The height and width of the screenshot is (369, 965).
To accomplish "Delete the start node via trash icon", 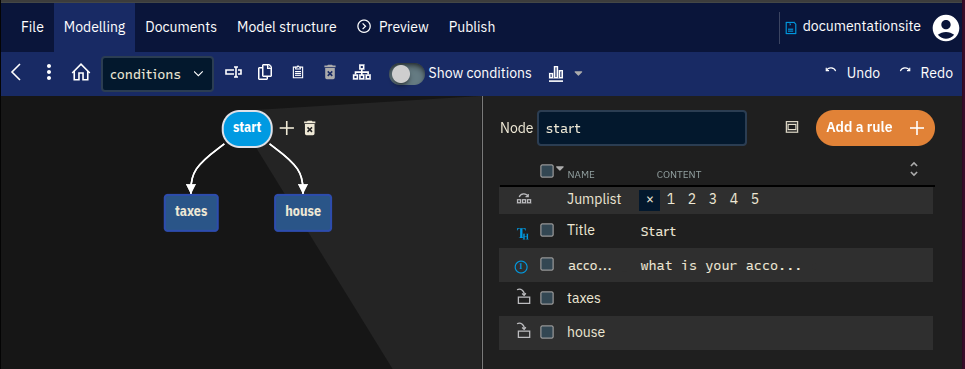I will [310, 128].
